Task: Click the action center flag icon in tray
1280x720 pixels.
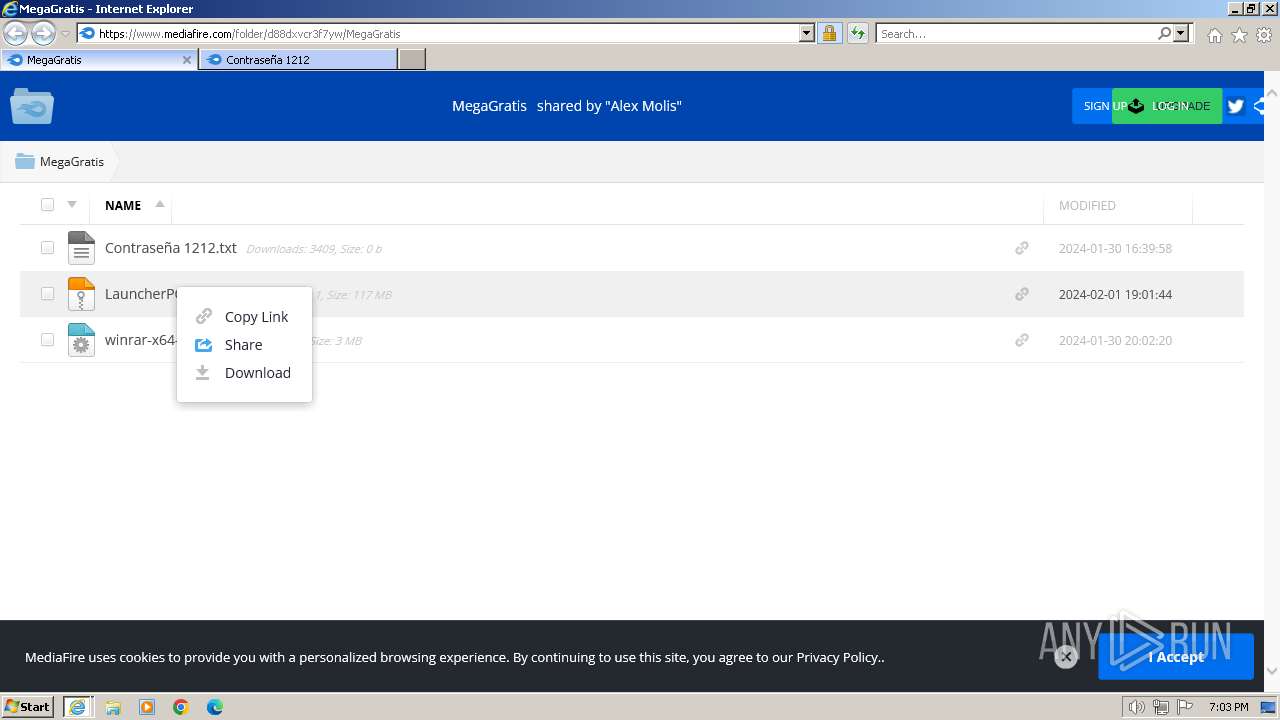Action: point(1185,707)
